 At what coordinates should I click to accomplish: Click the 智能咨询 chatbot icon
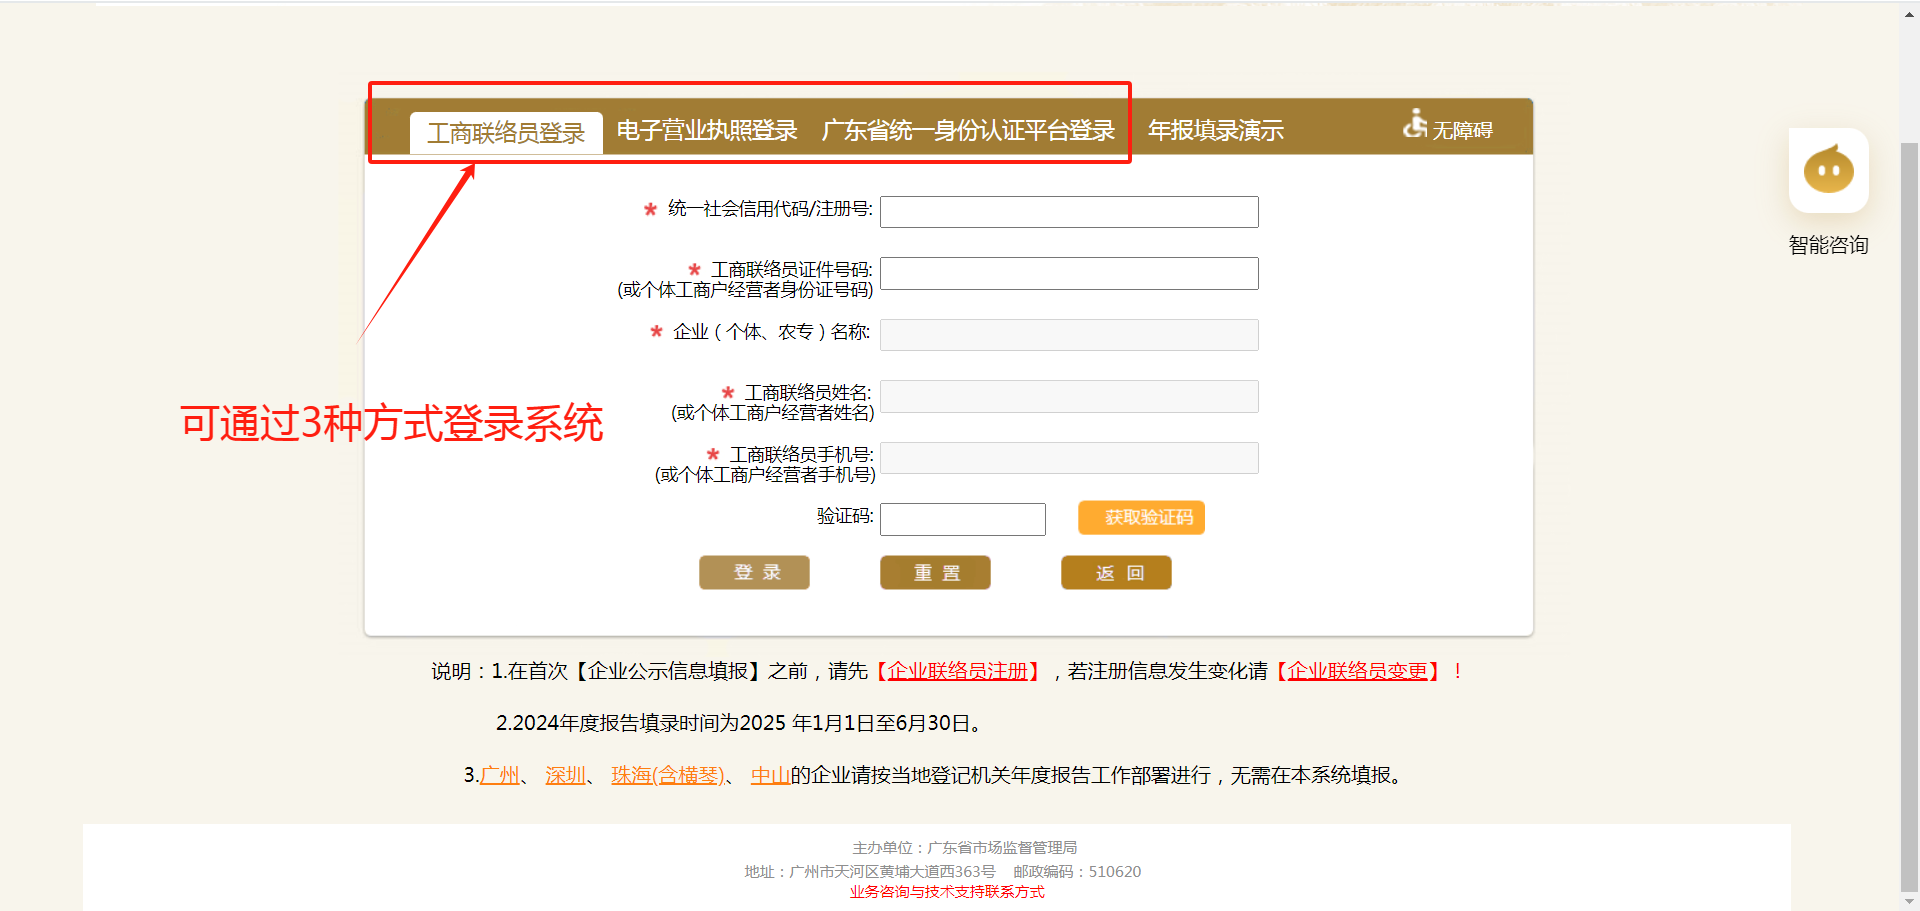pyautogui.click(x=1828, y=171)
